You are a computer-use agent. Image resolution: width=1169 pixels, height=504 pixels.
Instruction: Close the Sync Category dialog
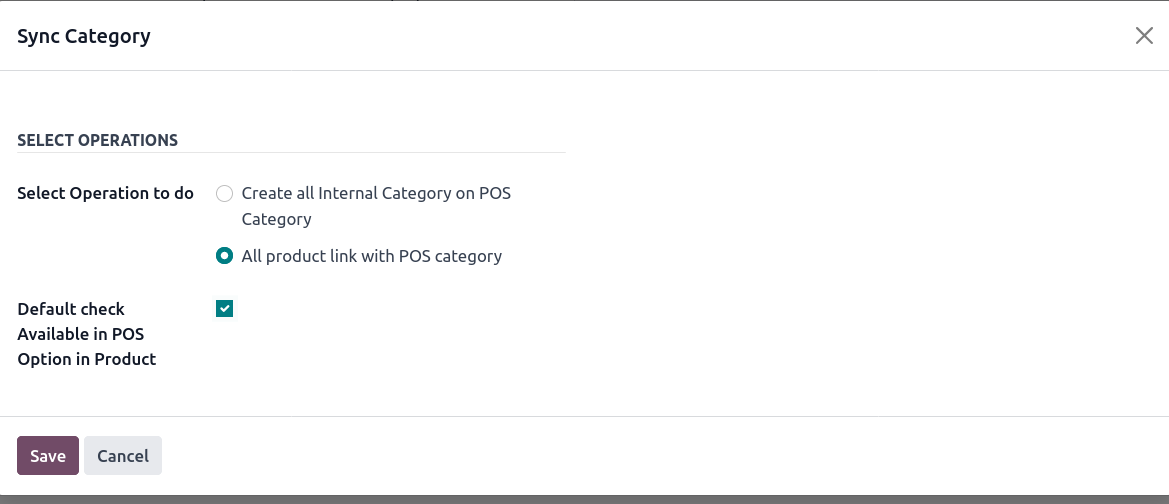pos(1144,36)
